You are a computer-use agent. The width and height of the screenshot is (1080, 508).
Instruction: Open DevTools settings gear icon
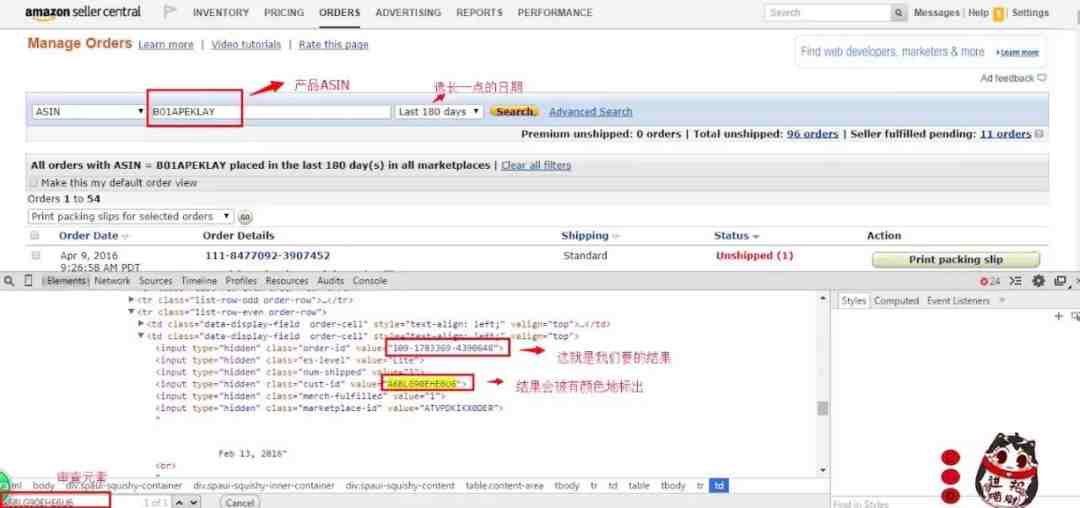coord(1039,281)
